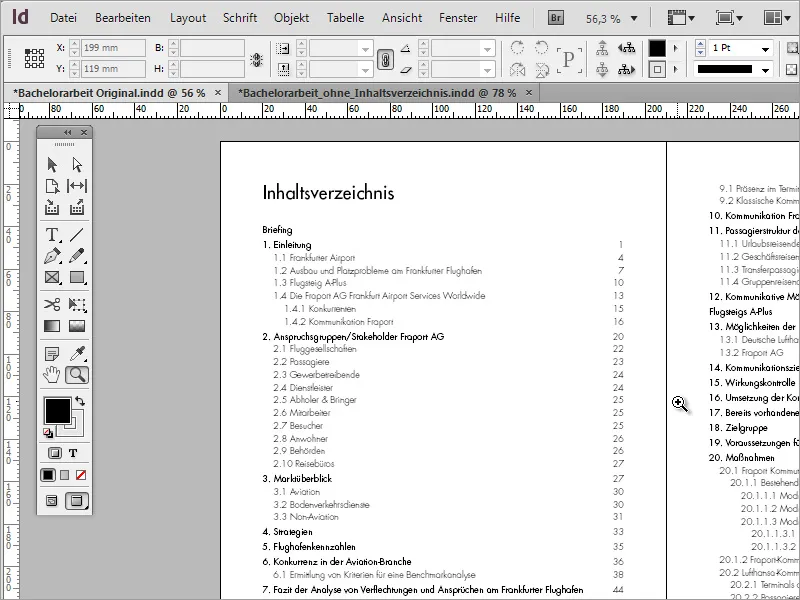This screenshot has height=600, width=800.
Task: Select the Free Transform tool
Action: pos(77,305)
